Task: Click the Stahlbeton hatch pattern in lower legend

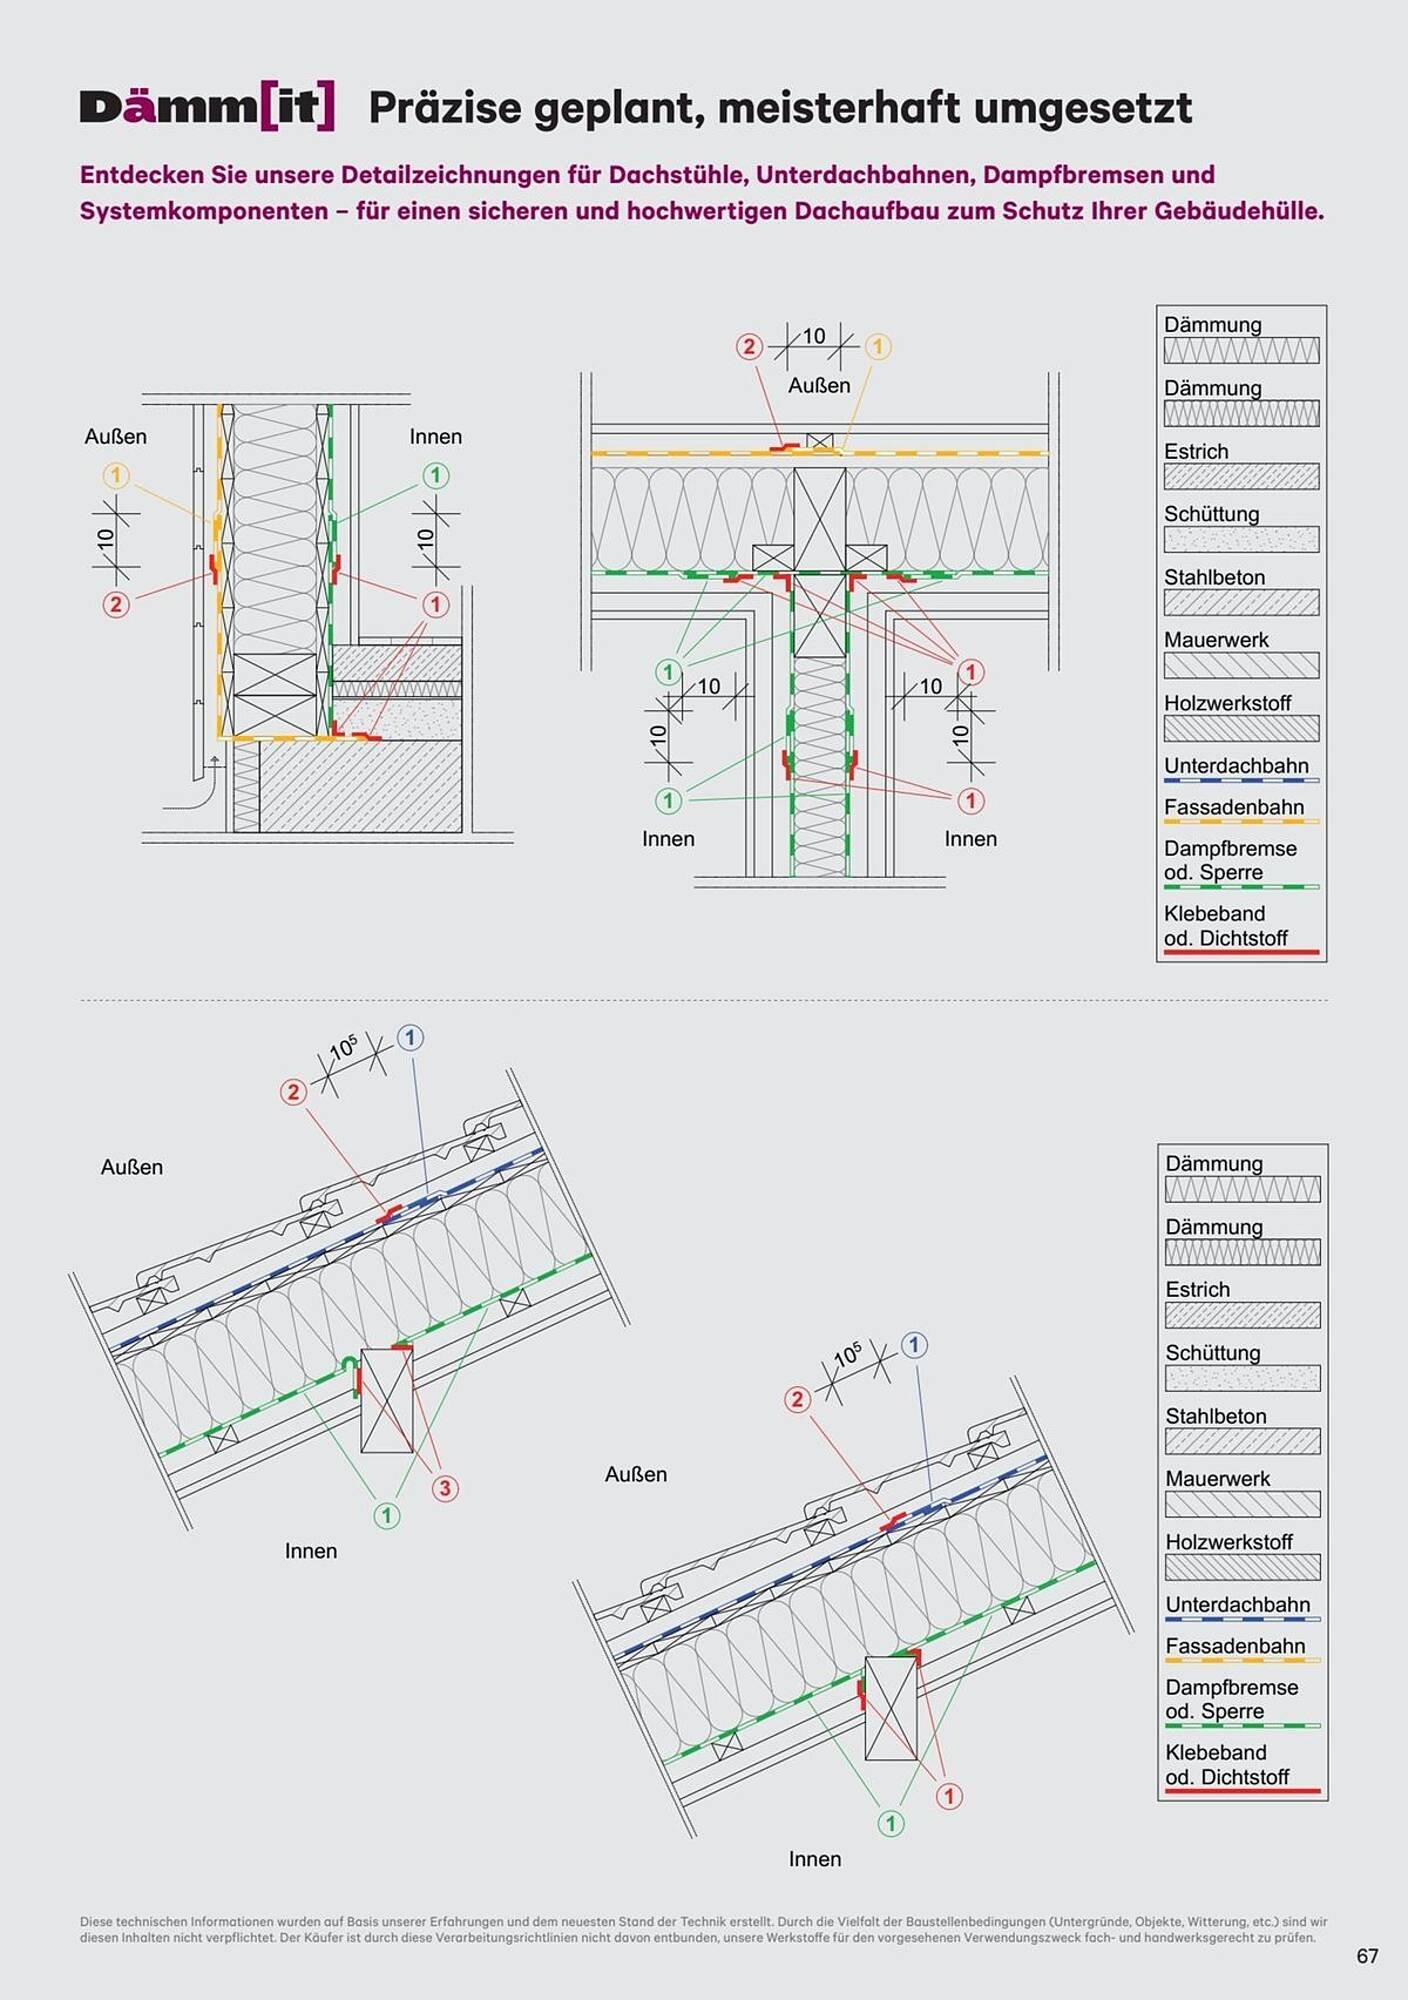Action: (x=1242, y=1441)
